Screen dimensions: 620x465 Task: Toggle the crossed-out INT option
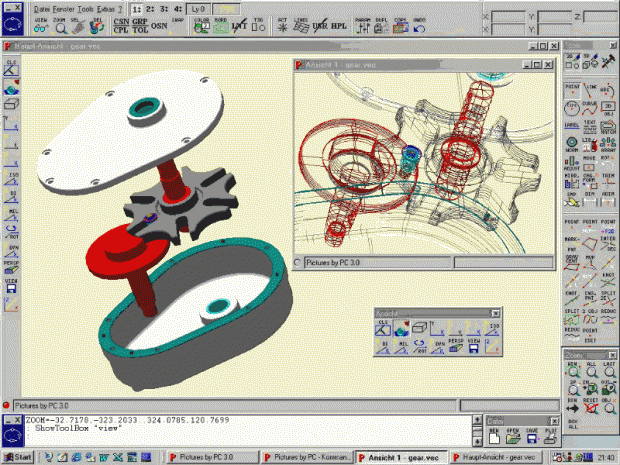[x=240, y=26]
